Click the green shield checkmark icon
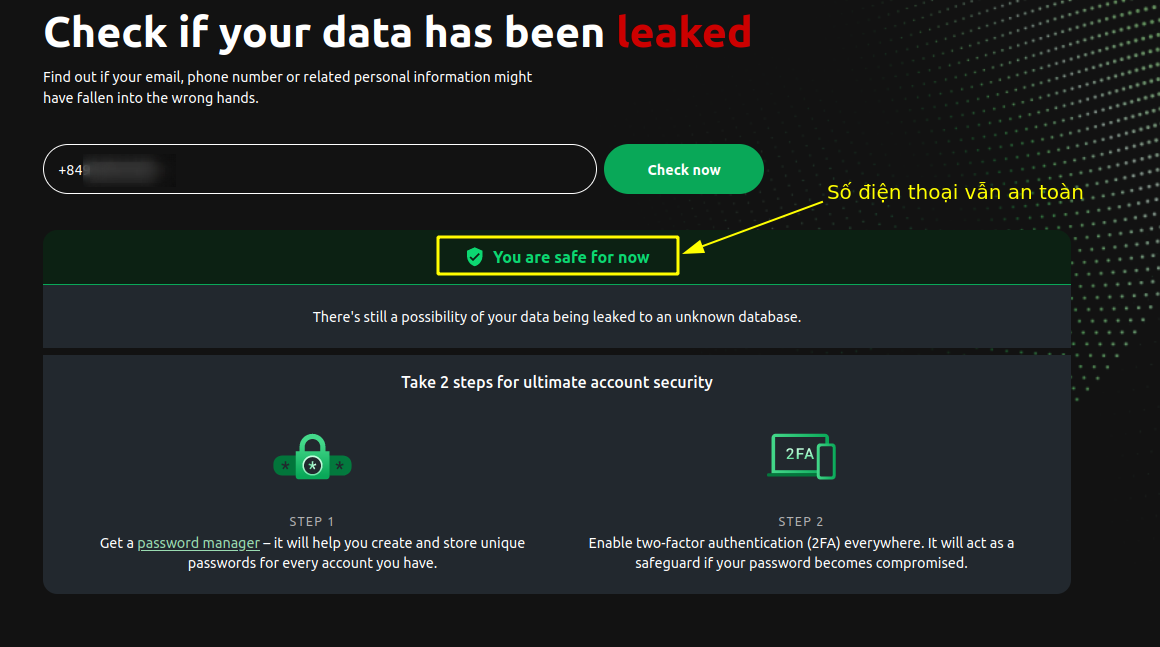The height and width of the screenshot is (647, 1160). (x=475, y=257)
